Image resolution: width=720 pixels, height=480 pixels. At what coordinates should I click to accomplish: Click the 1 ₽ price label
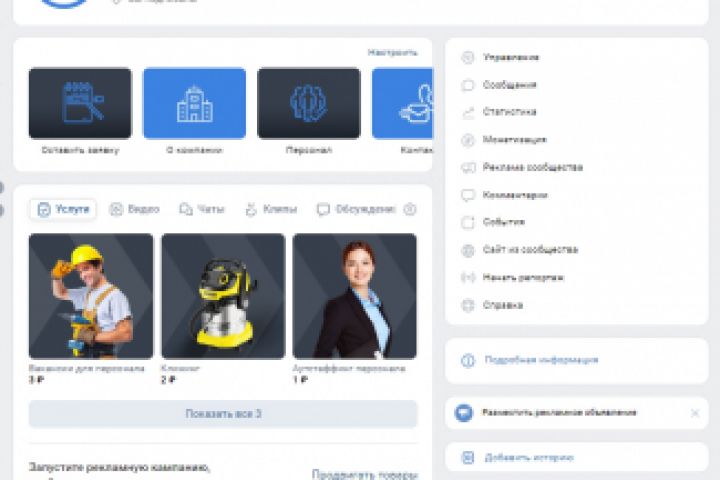300,380
